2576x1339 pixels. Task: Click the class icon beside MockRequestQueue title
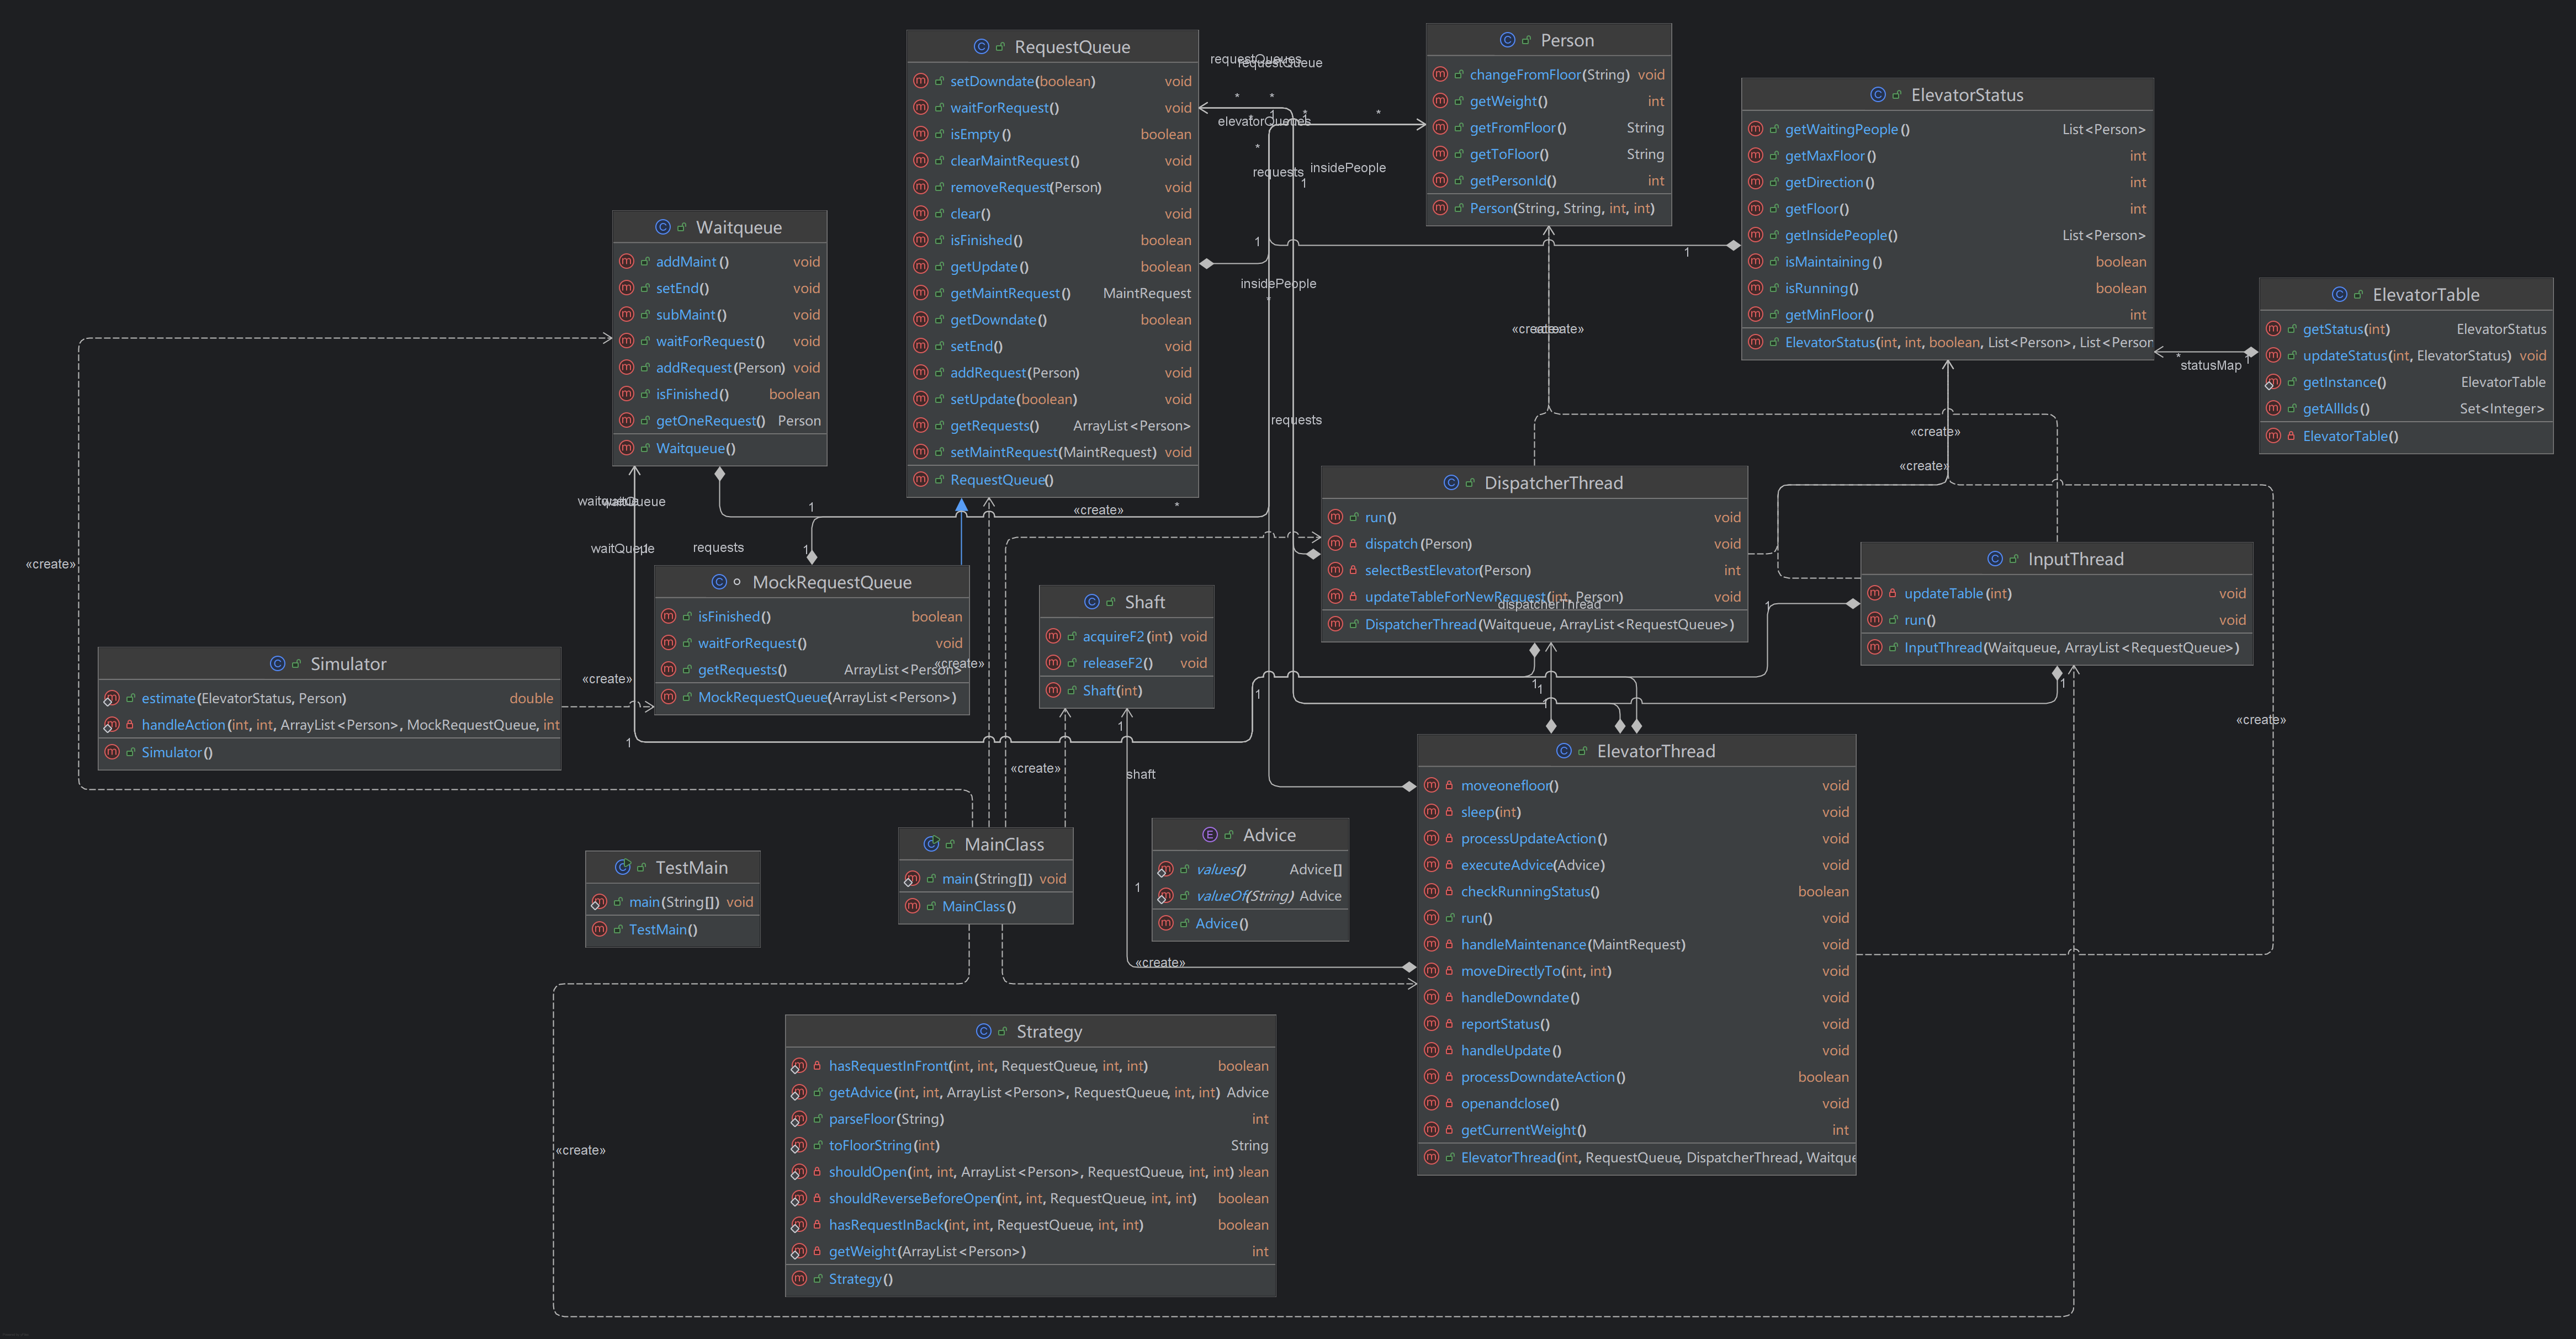pos(719,582)
